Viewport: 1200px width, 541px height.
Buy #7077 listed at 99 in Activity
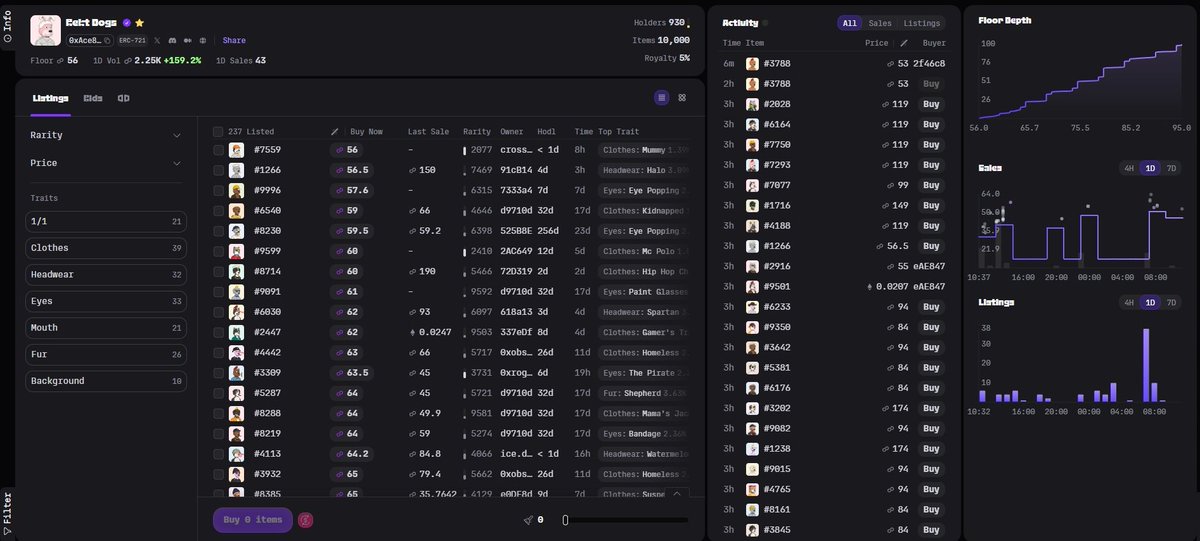click(931, 185)
